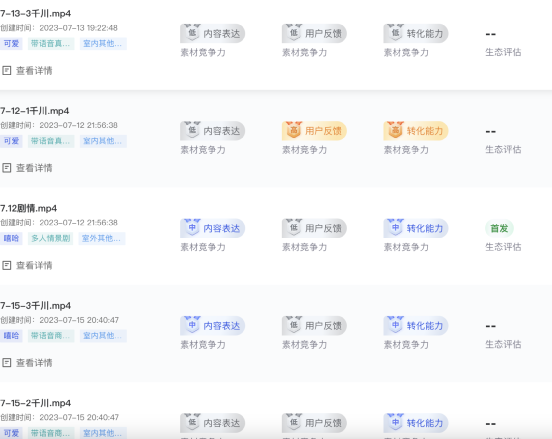
Task: Click medium 内容表达 badge in 7-15-3千川.mp4 row
Action: 212,326
